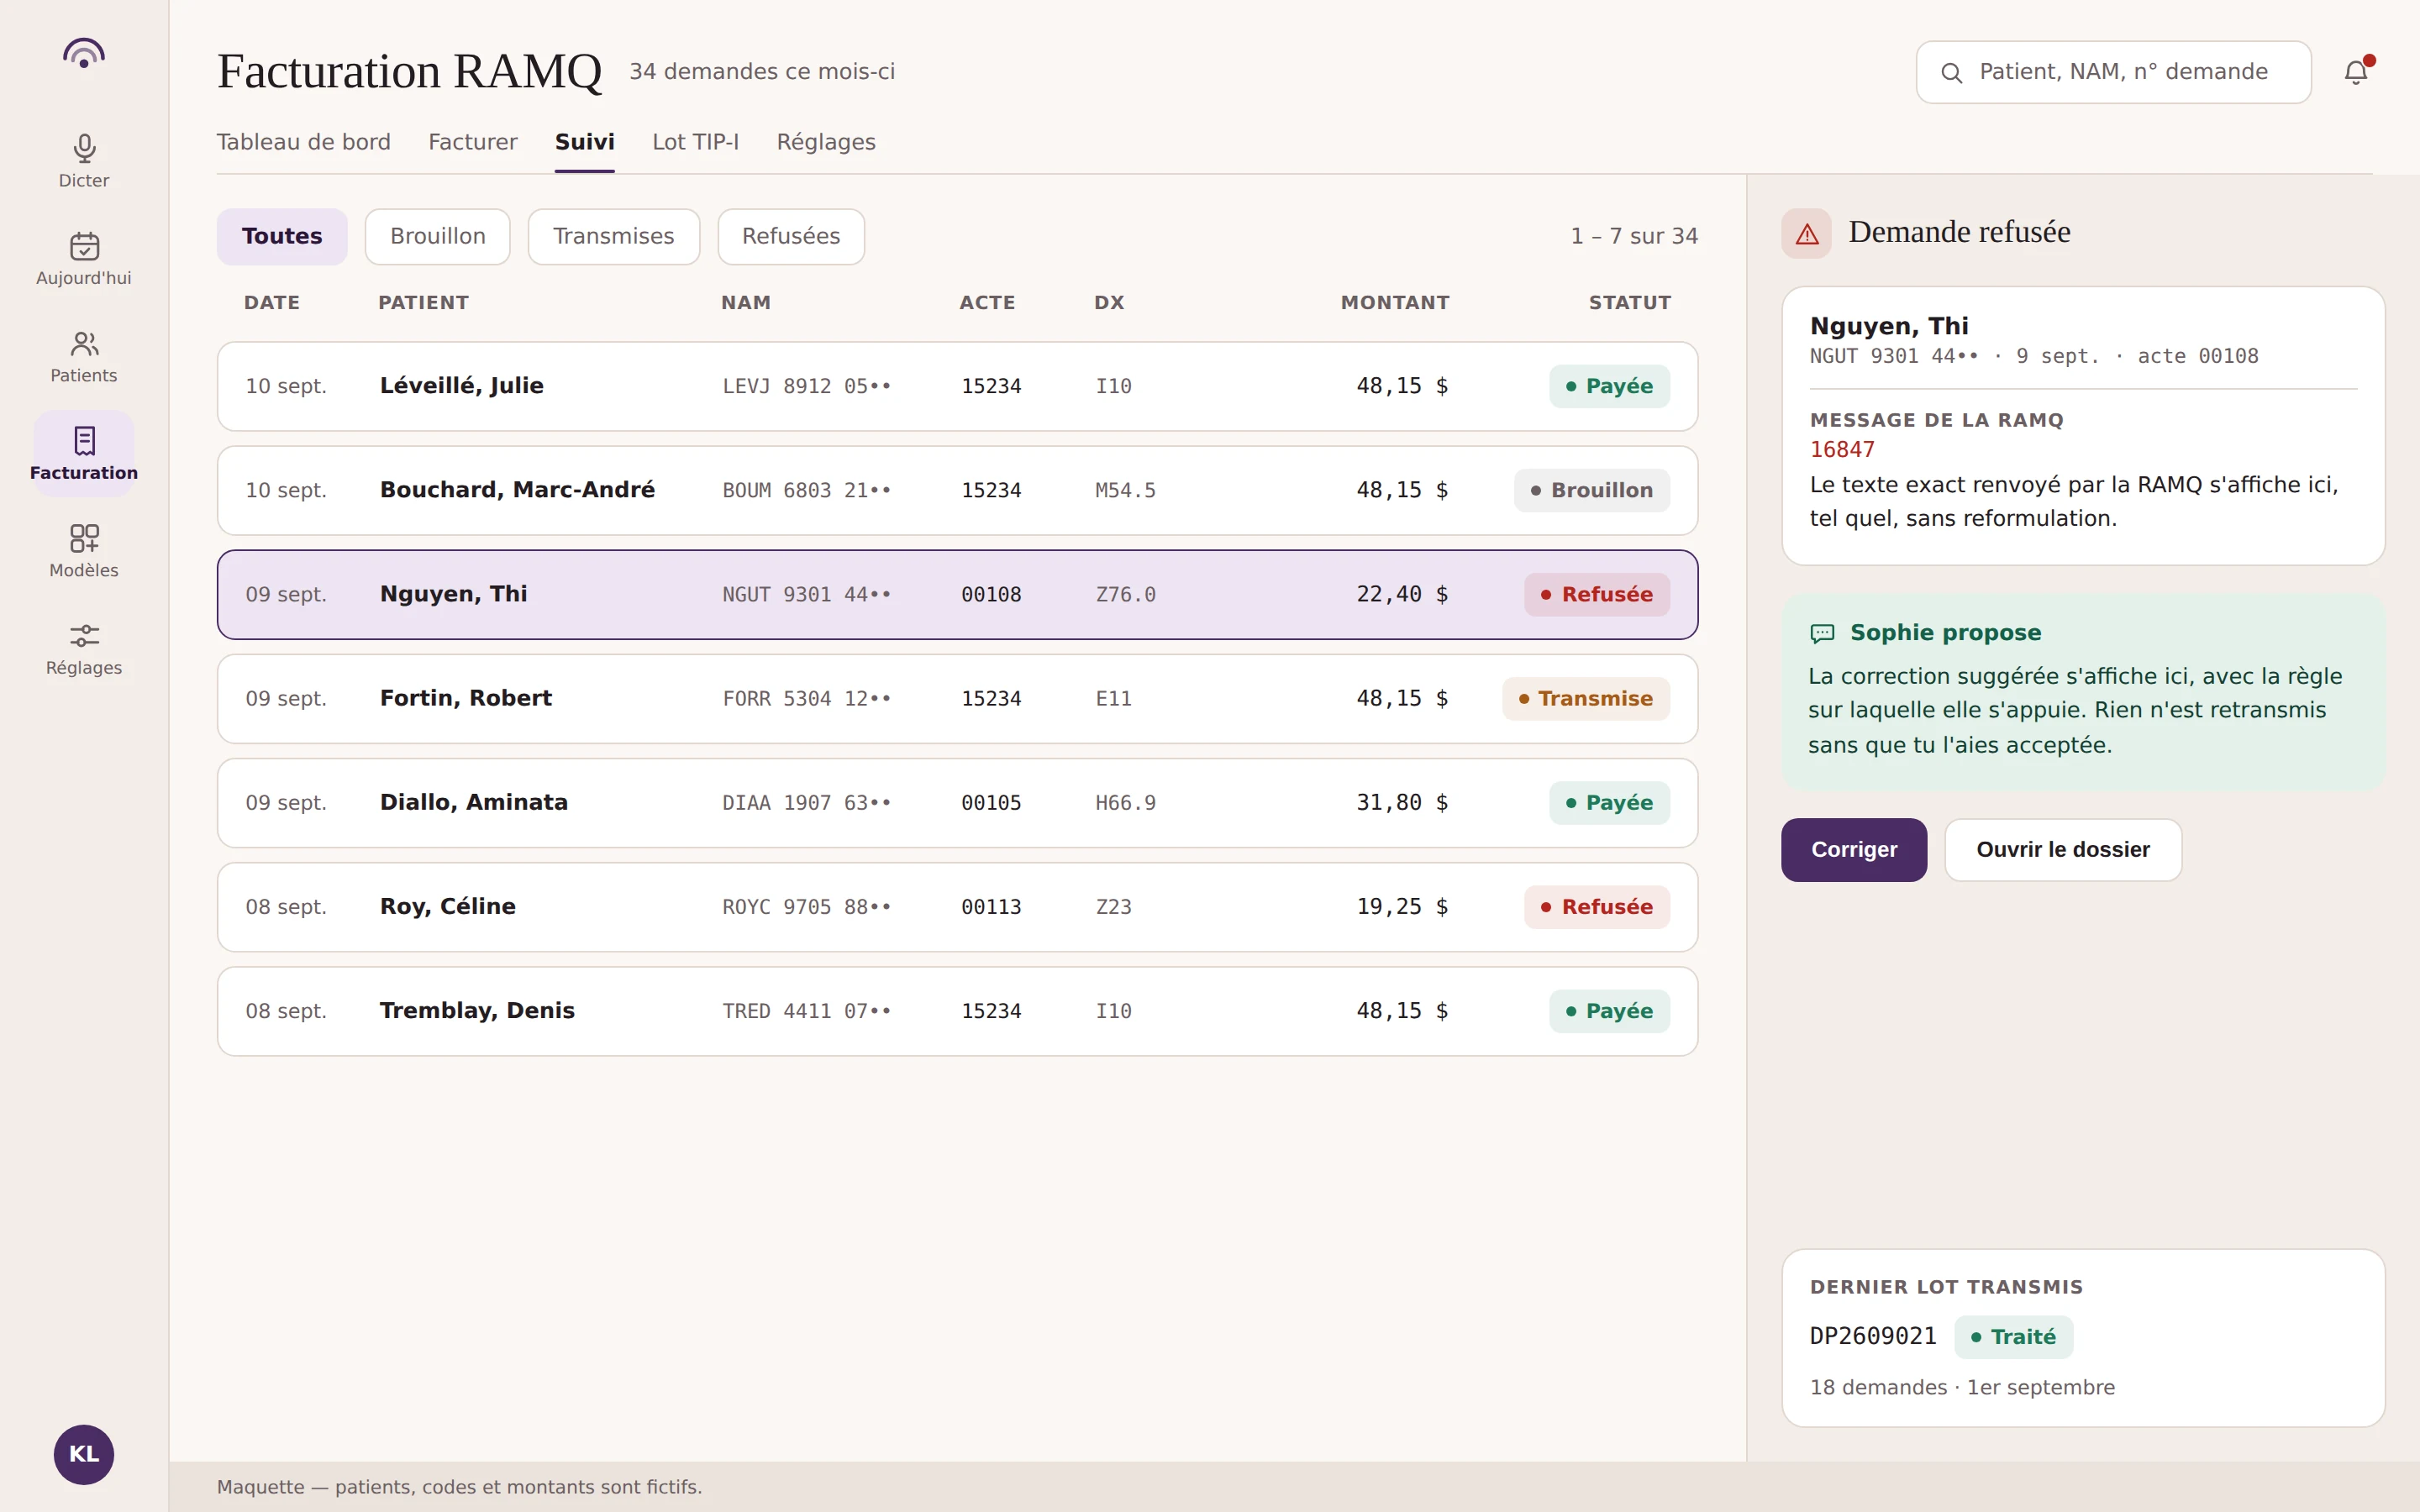Select the Roy, Céline row
Viewport: 2420px width, 1512px height.
958,906
